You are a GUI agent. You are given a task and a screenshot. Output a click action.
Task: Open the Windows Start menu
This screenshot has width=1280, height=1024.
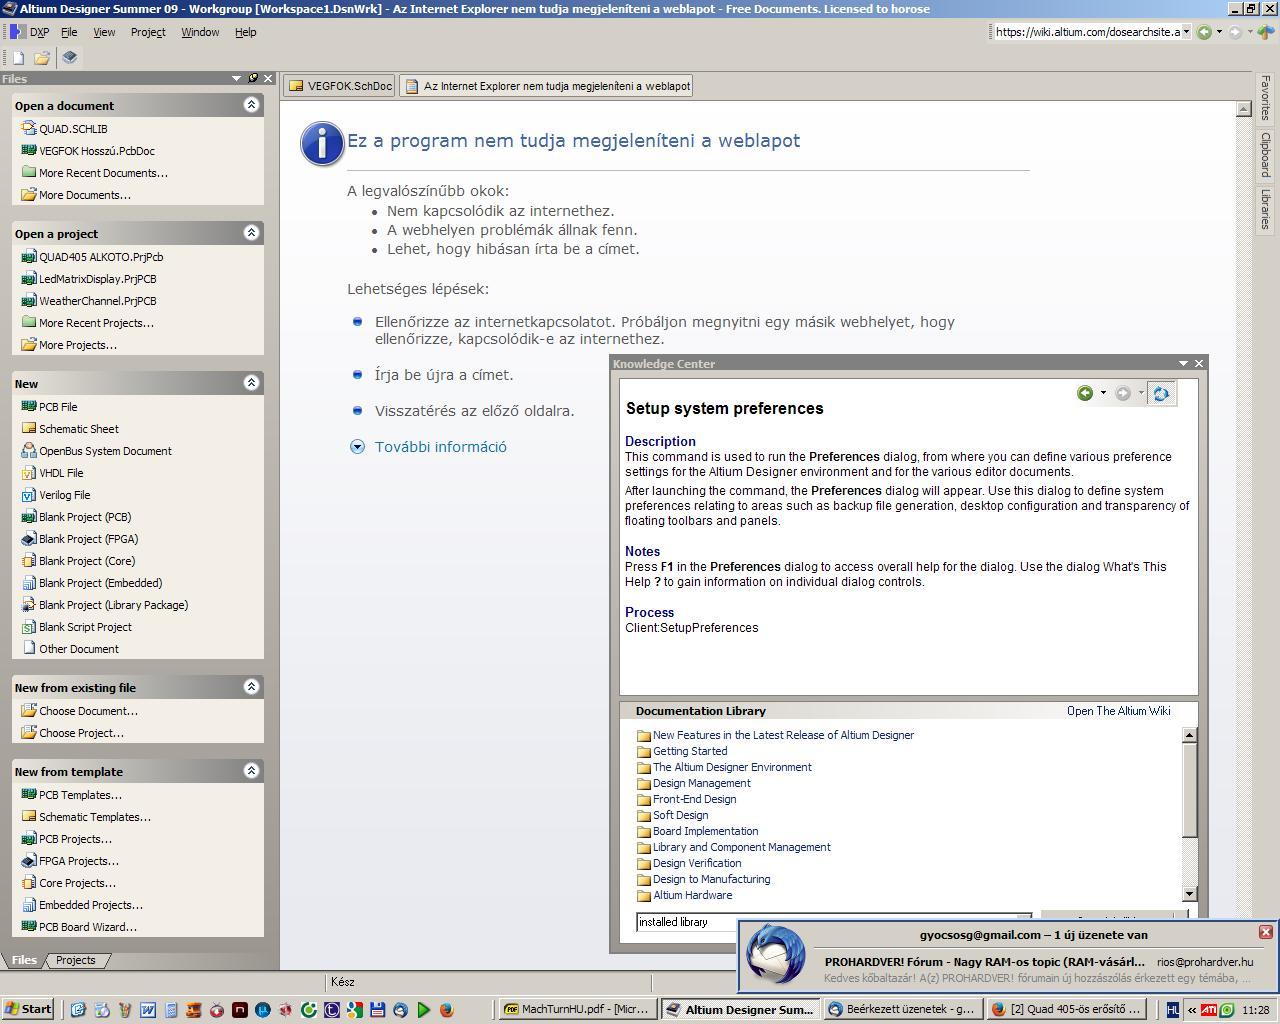click(28, 1009)
